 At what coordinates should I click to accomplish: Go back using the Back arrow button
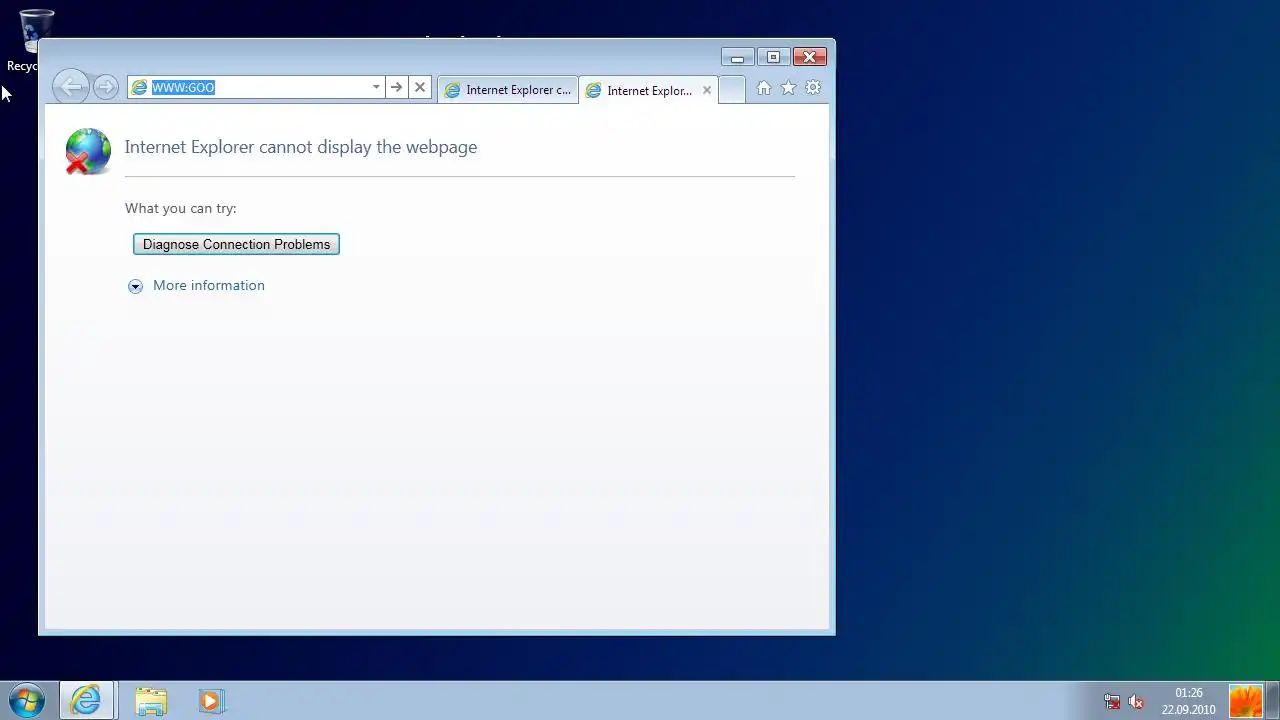pyautogui.click(x=70, y=87)
